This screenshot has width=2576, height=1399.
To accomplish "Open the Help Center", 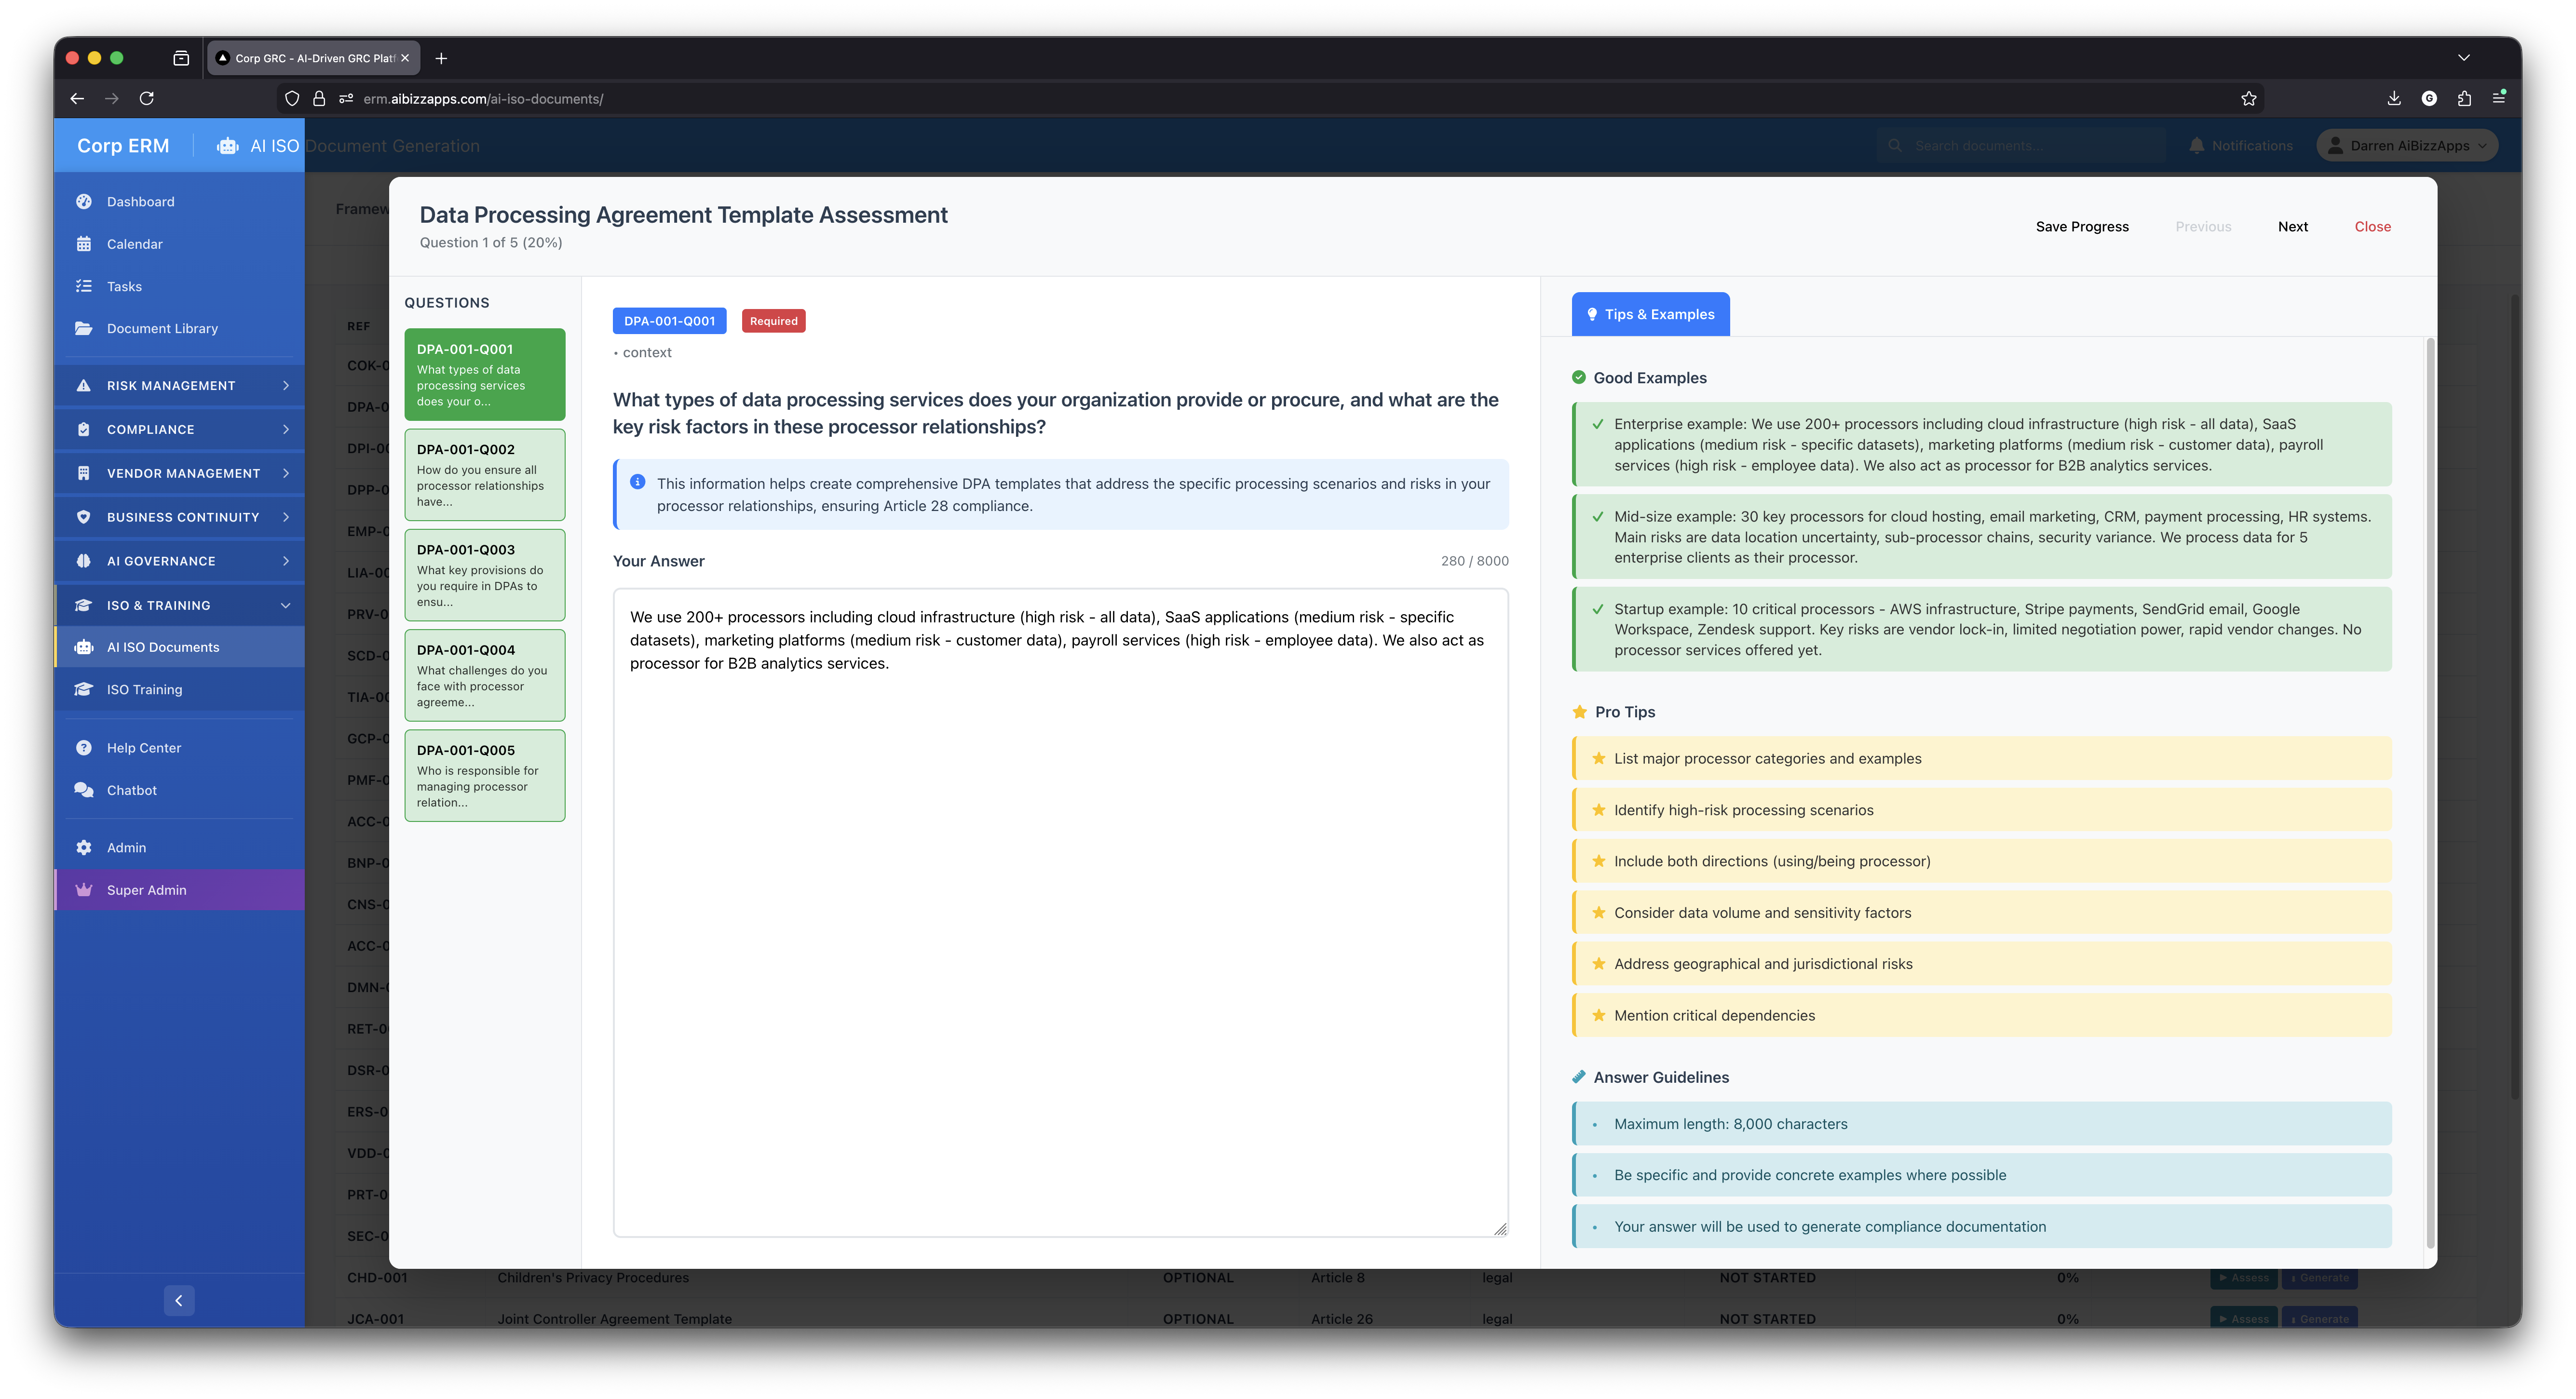I will pos(143,747).
